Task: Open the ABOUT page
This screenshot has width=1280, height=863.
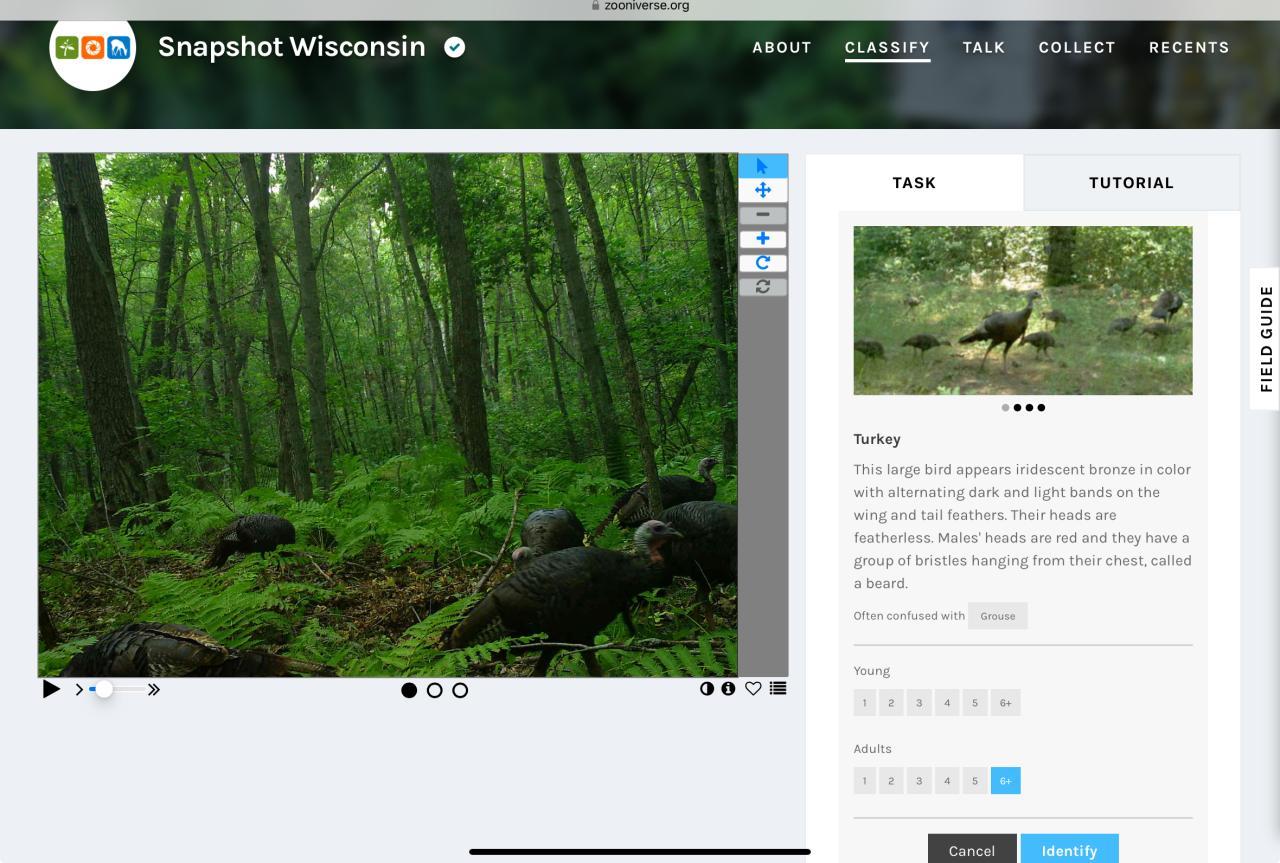Action: pos(782,47)
